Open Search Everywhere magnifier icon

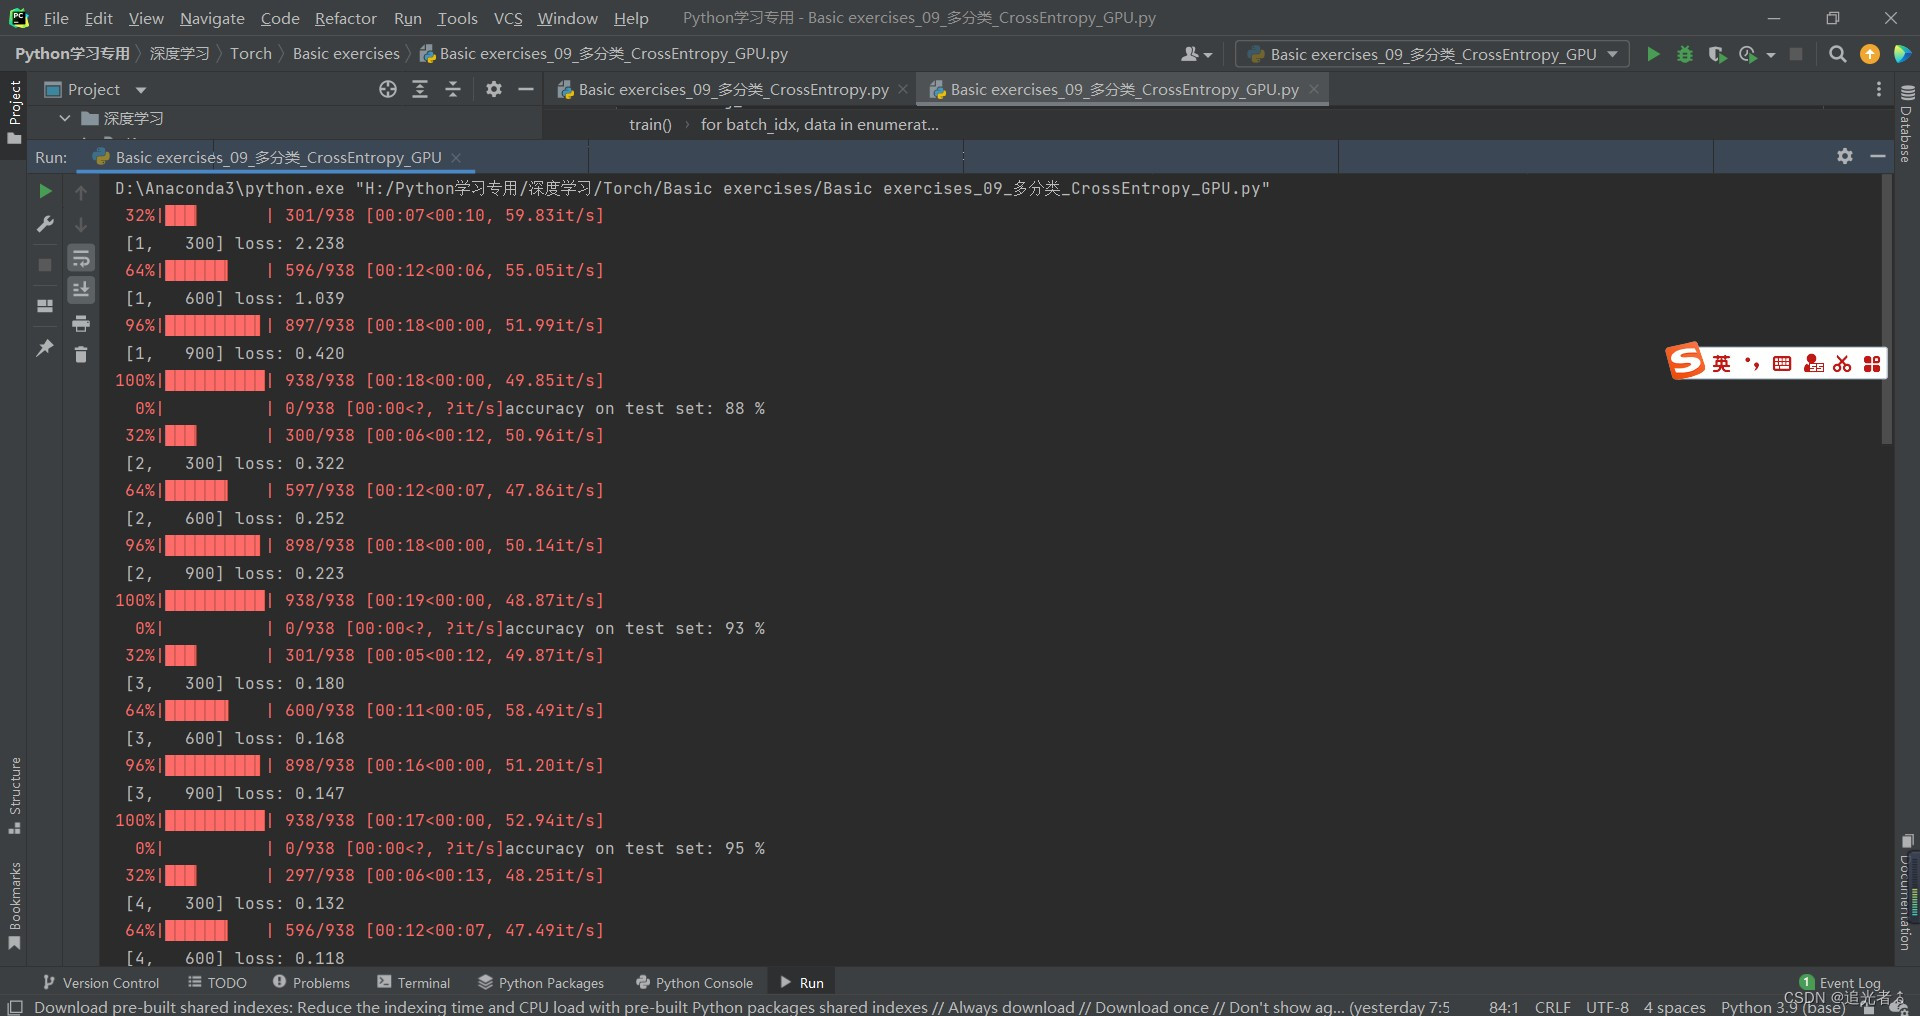(1837, 54)
